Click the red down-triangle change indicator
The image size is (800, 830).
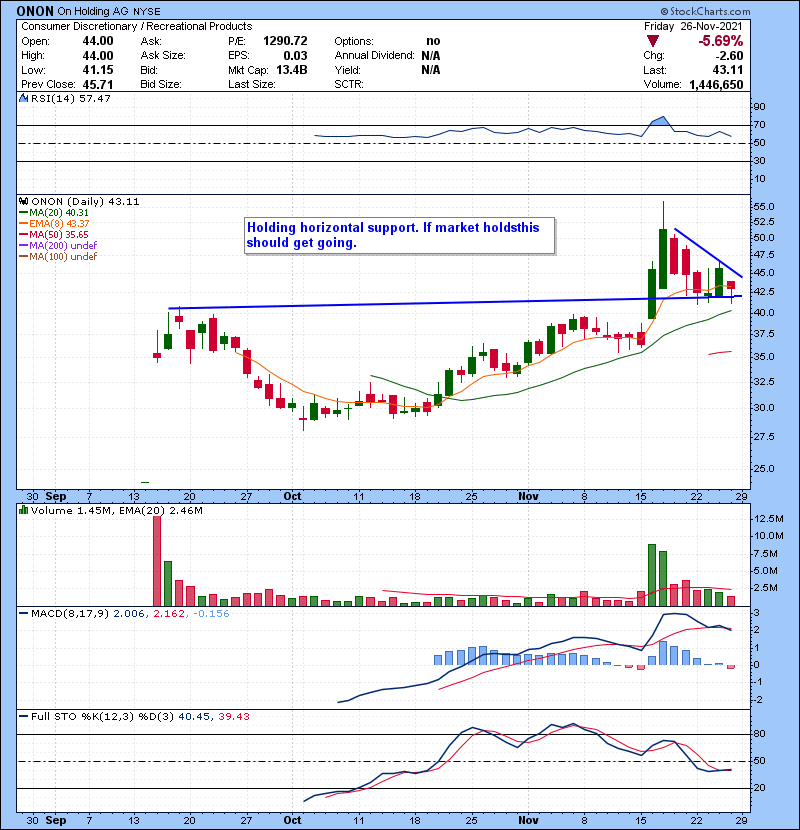point(653,41)
